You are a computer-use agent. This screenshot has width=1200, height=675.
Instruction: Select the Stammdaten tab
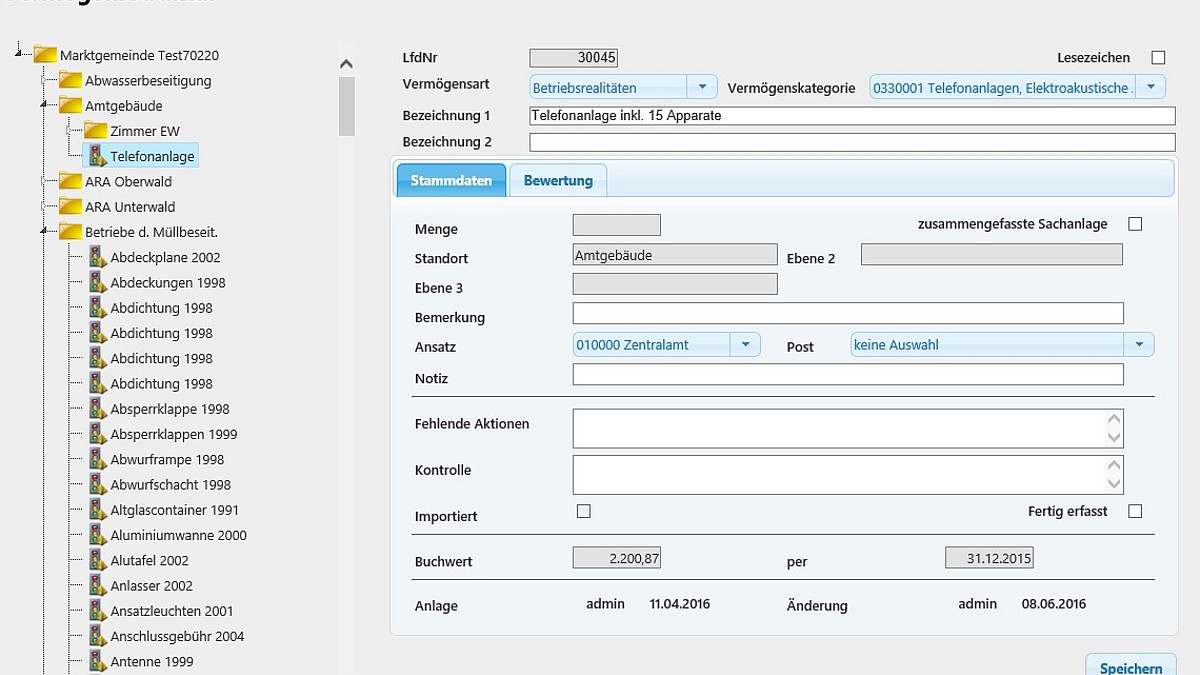pyautogui.click(x=451, y=181)
